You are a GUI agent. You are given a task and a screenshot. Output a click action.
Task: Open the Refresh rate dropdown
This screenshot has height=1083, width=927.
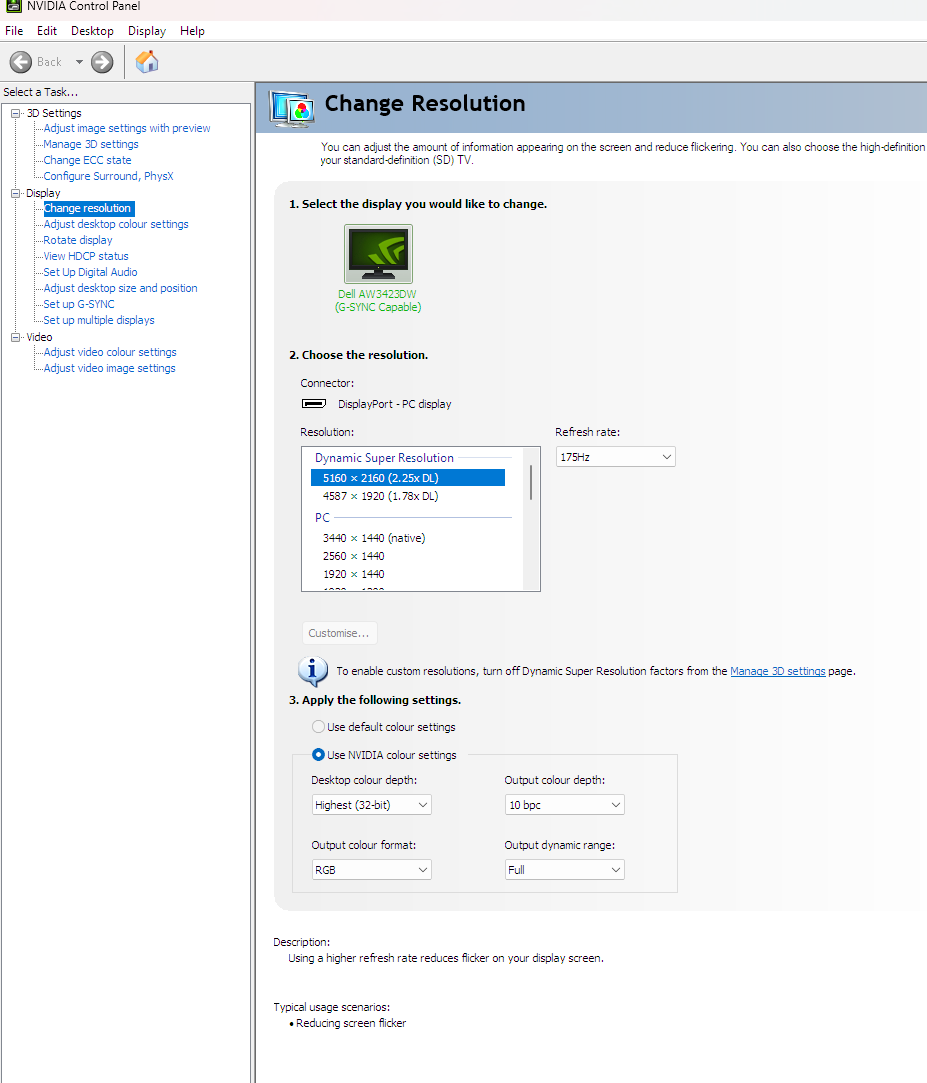[615, 457]
